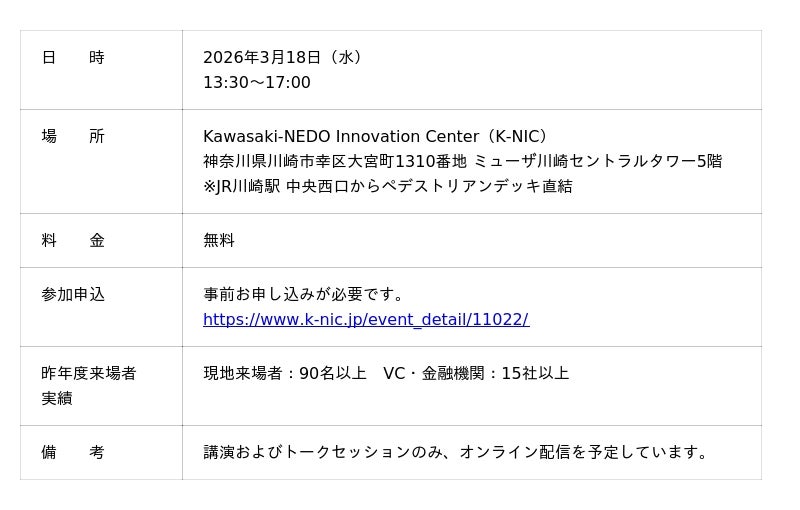The height and width of the screenshot is (510, 800).
Task: Click the VC・金融機関：15社以上 text
Action: [x=476, y=374]
